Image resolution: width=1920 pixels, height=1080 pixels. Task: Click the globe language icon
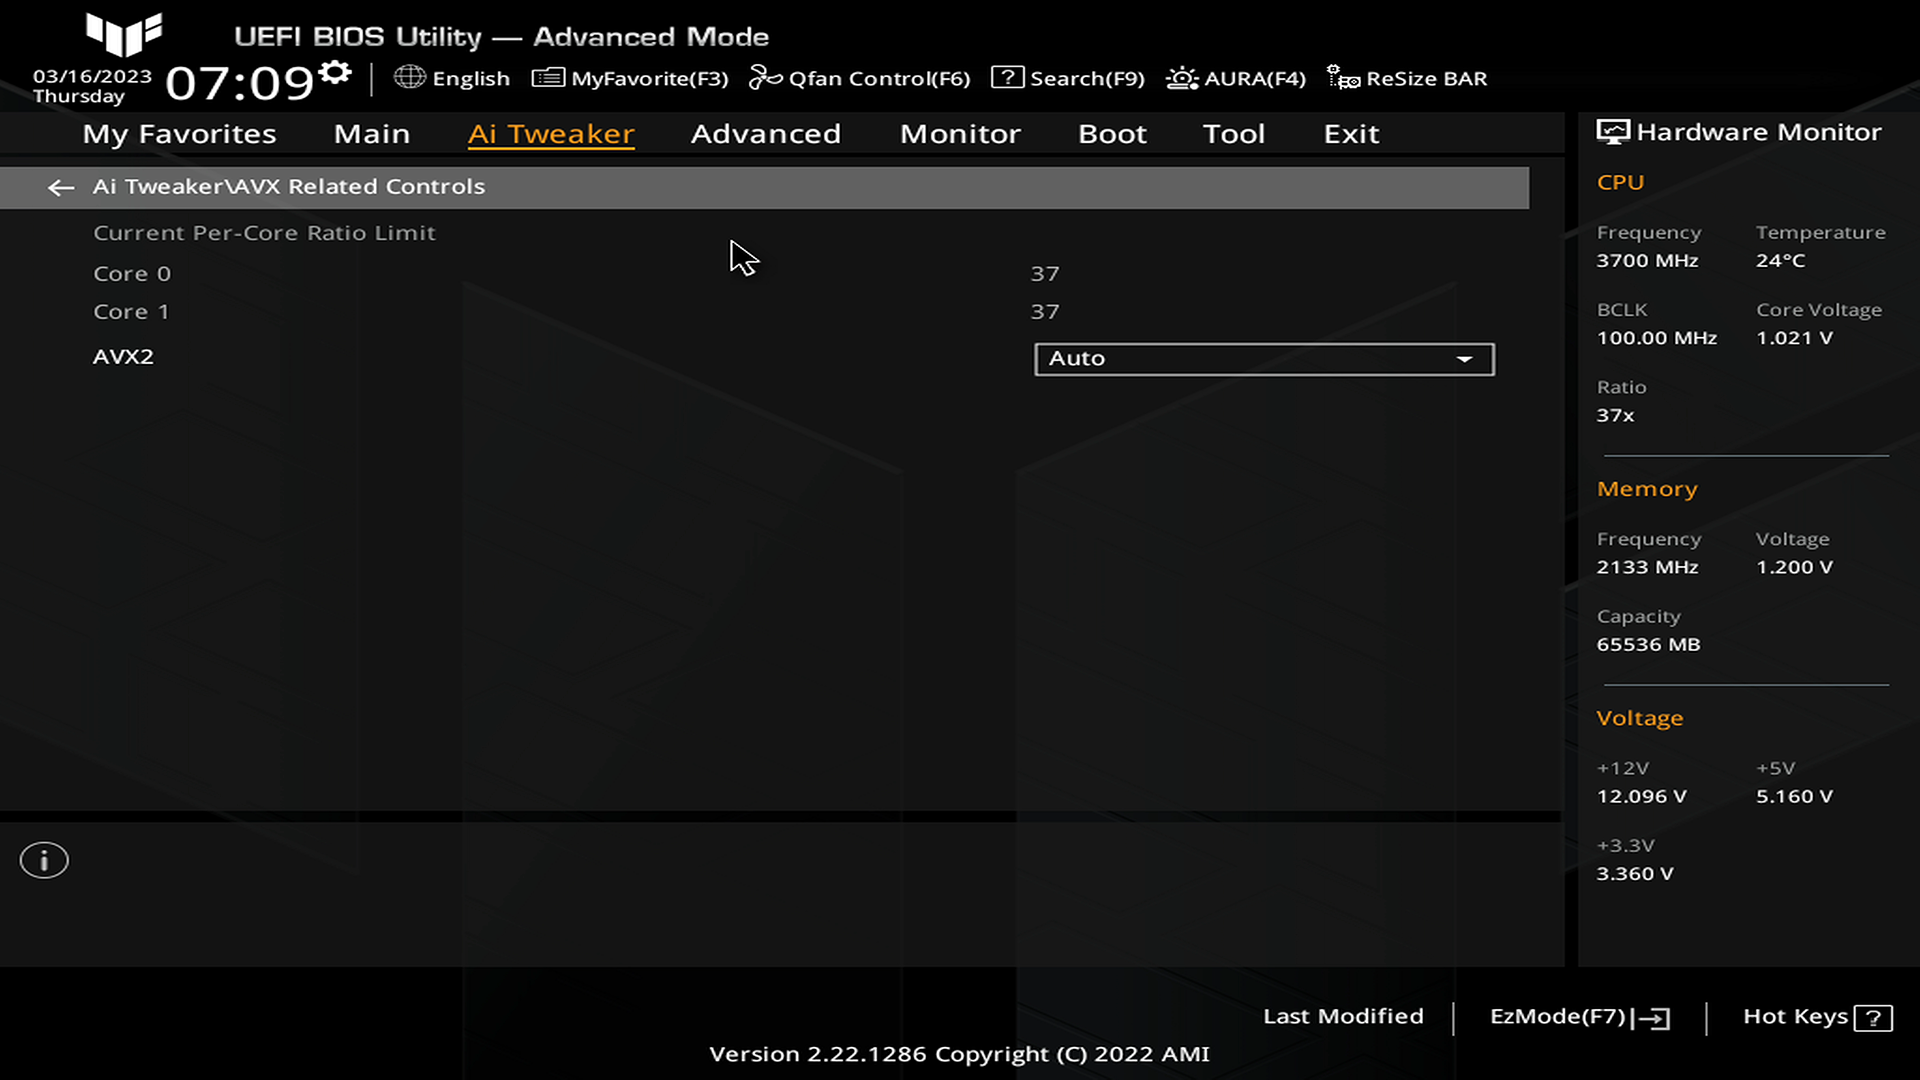[x=409, y=77]
